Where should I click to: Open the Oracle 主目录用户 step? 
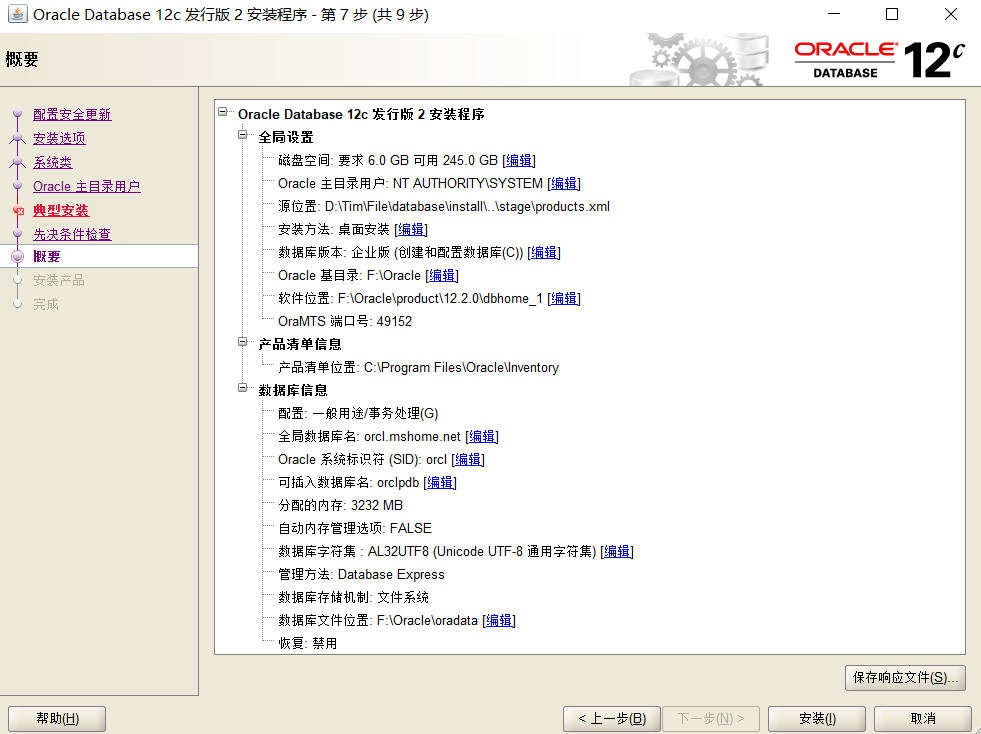pyautogui.click(x=86, y=186)
